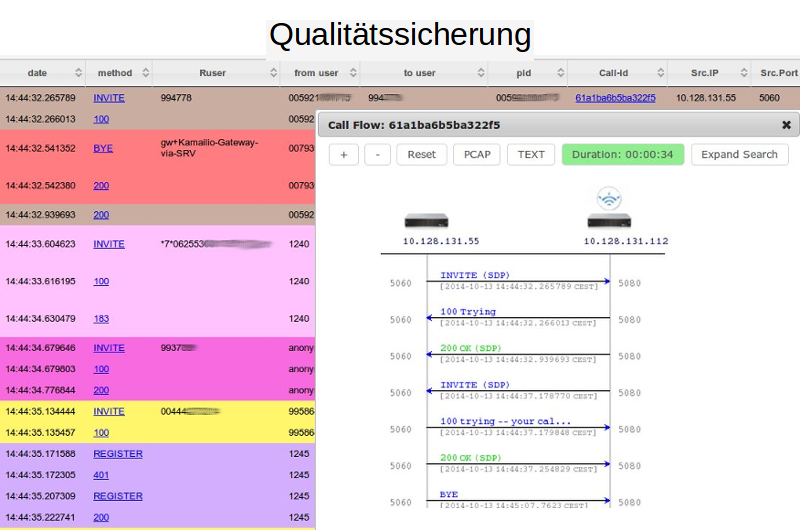Sort by the to user column header
The image size is (800, 530).
click(420, 73)
